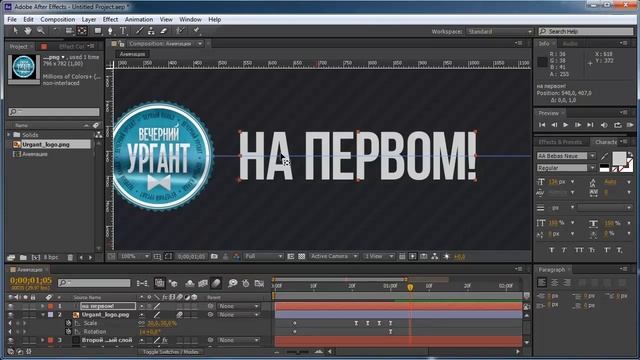The image size is (640, 360).
Task: Hide layer 1 'на первом!' eye
Action: coord(11,306)
